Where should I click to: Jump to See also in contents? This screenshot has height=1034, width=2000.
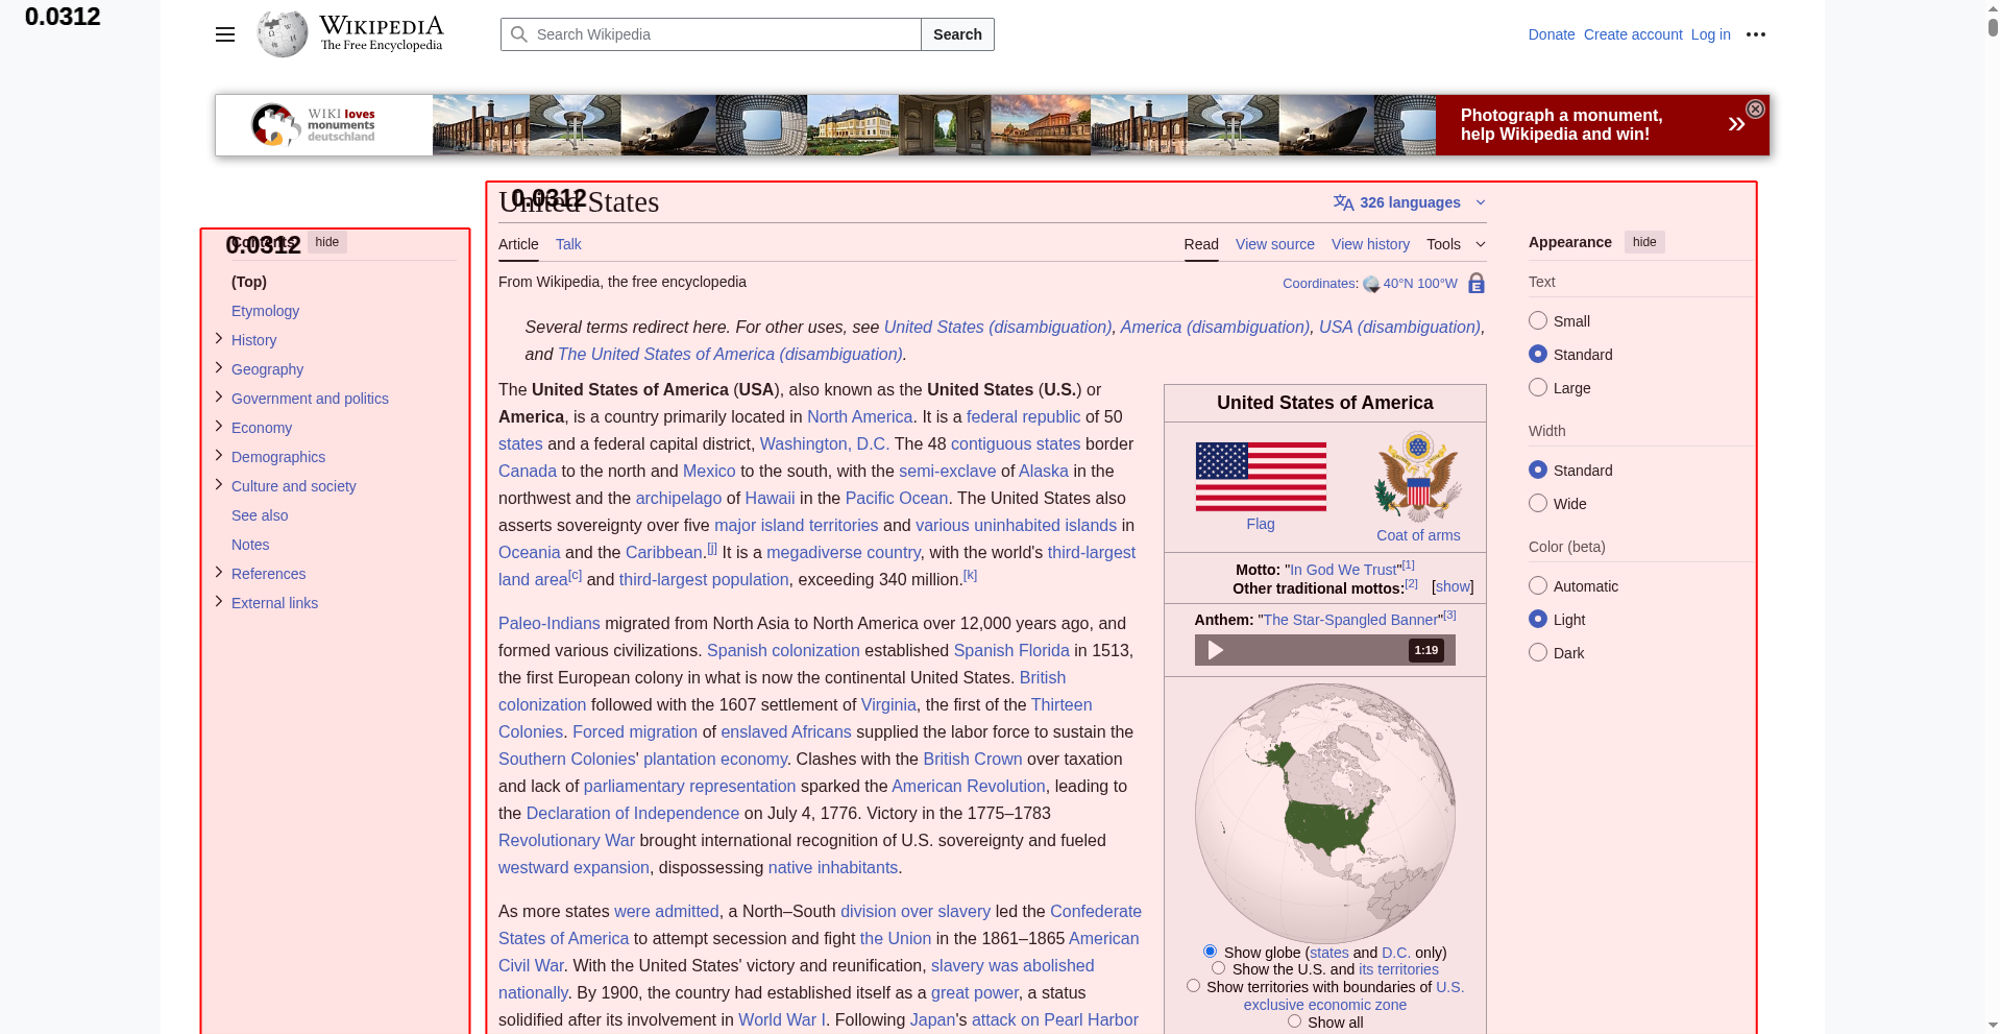coord(260,515)
